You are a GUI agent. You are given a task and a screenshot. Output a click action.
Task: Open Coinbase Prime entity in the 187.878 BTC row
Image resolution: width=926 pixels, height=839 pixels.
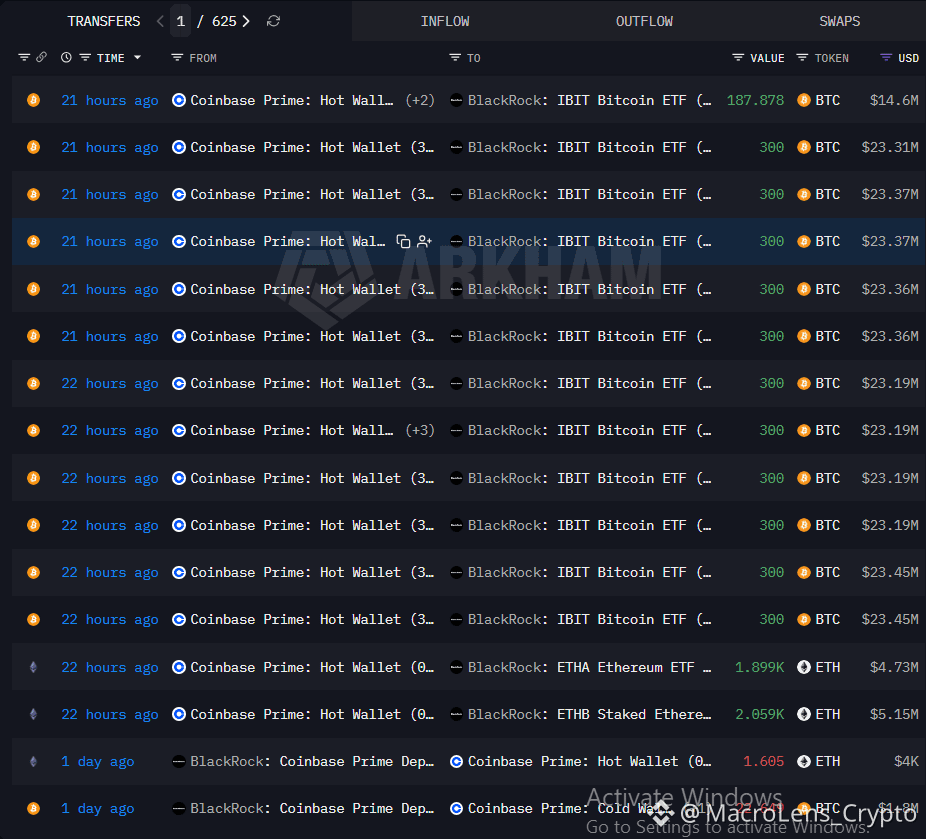[291, 100]
